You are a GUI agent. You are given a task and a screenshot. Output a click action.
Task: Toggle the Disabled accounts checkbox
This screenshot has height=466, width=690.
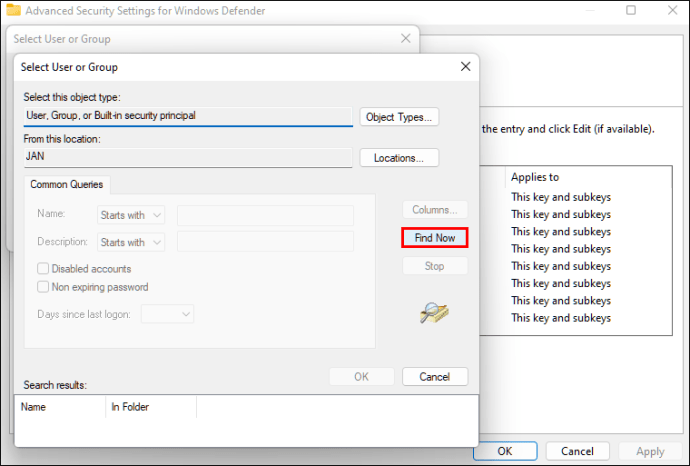[x=44, y=269]
